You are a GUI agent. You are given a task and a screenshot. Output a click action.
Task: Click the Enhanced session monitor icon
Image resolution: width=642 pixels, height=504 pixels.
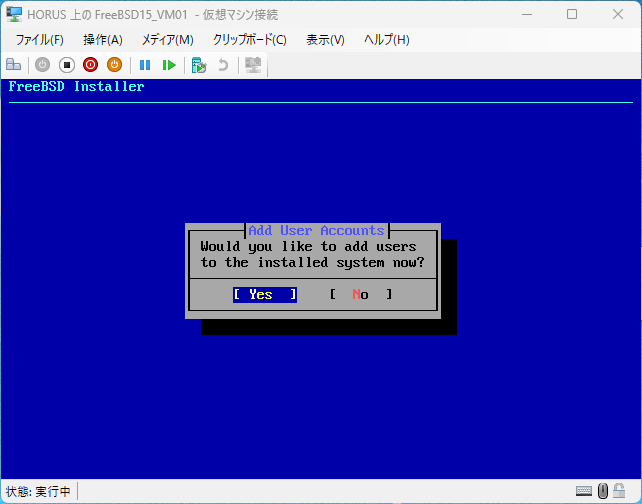[253, 65]
